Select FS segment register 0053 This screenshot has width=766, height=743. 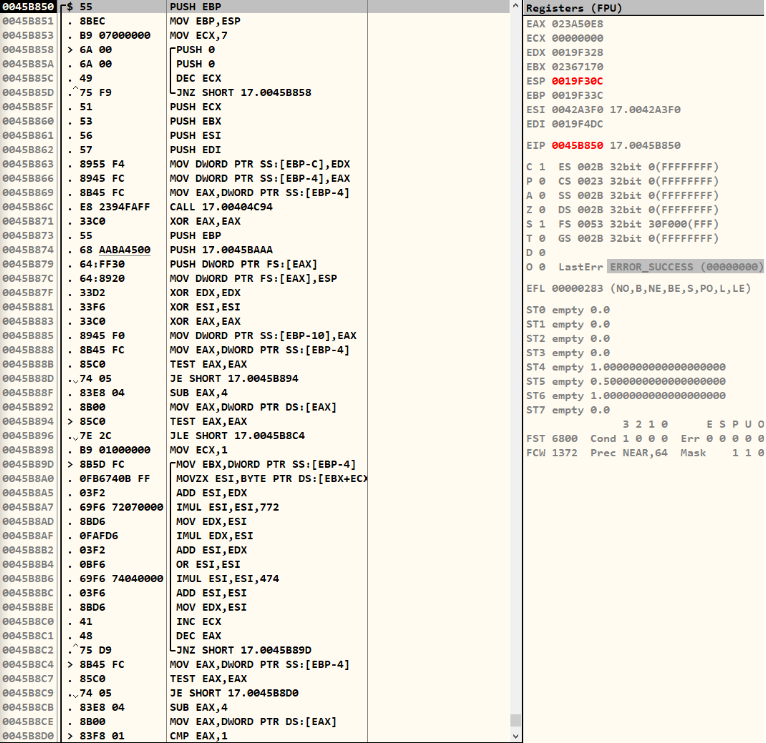tap(590, 224)
